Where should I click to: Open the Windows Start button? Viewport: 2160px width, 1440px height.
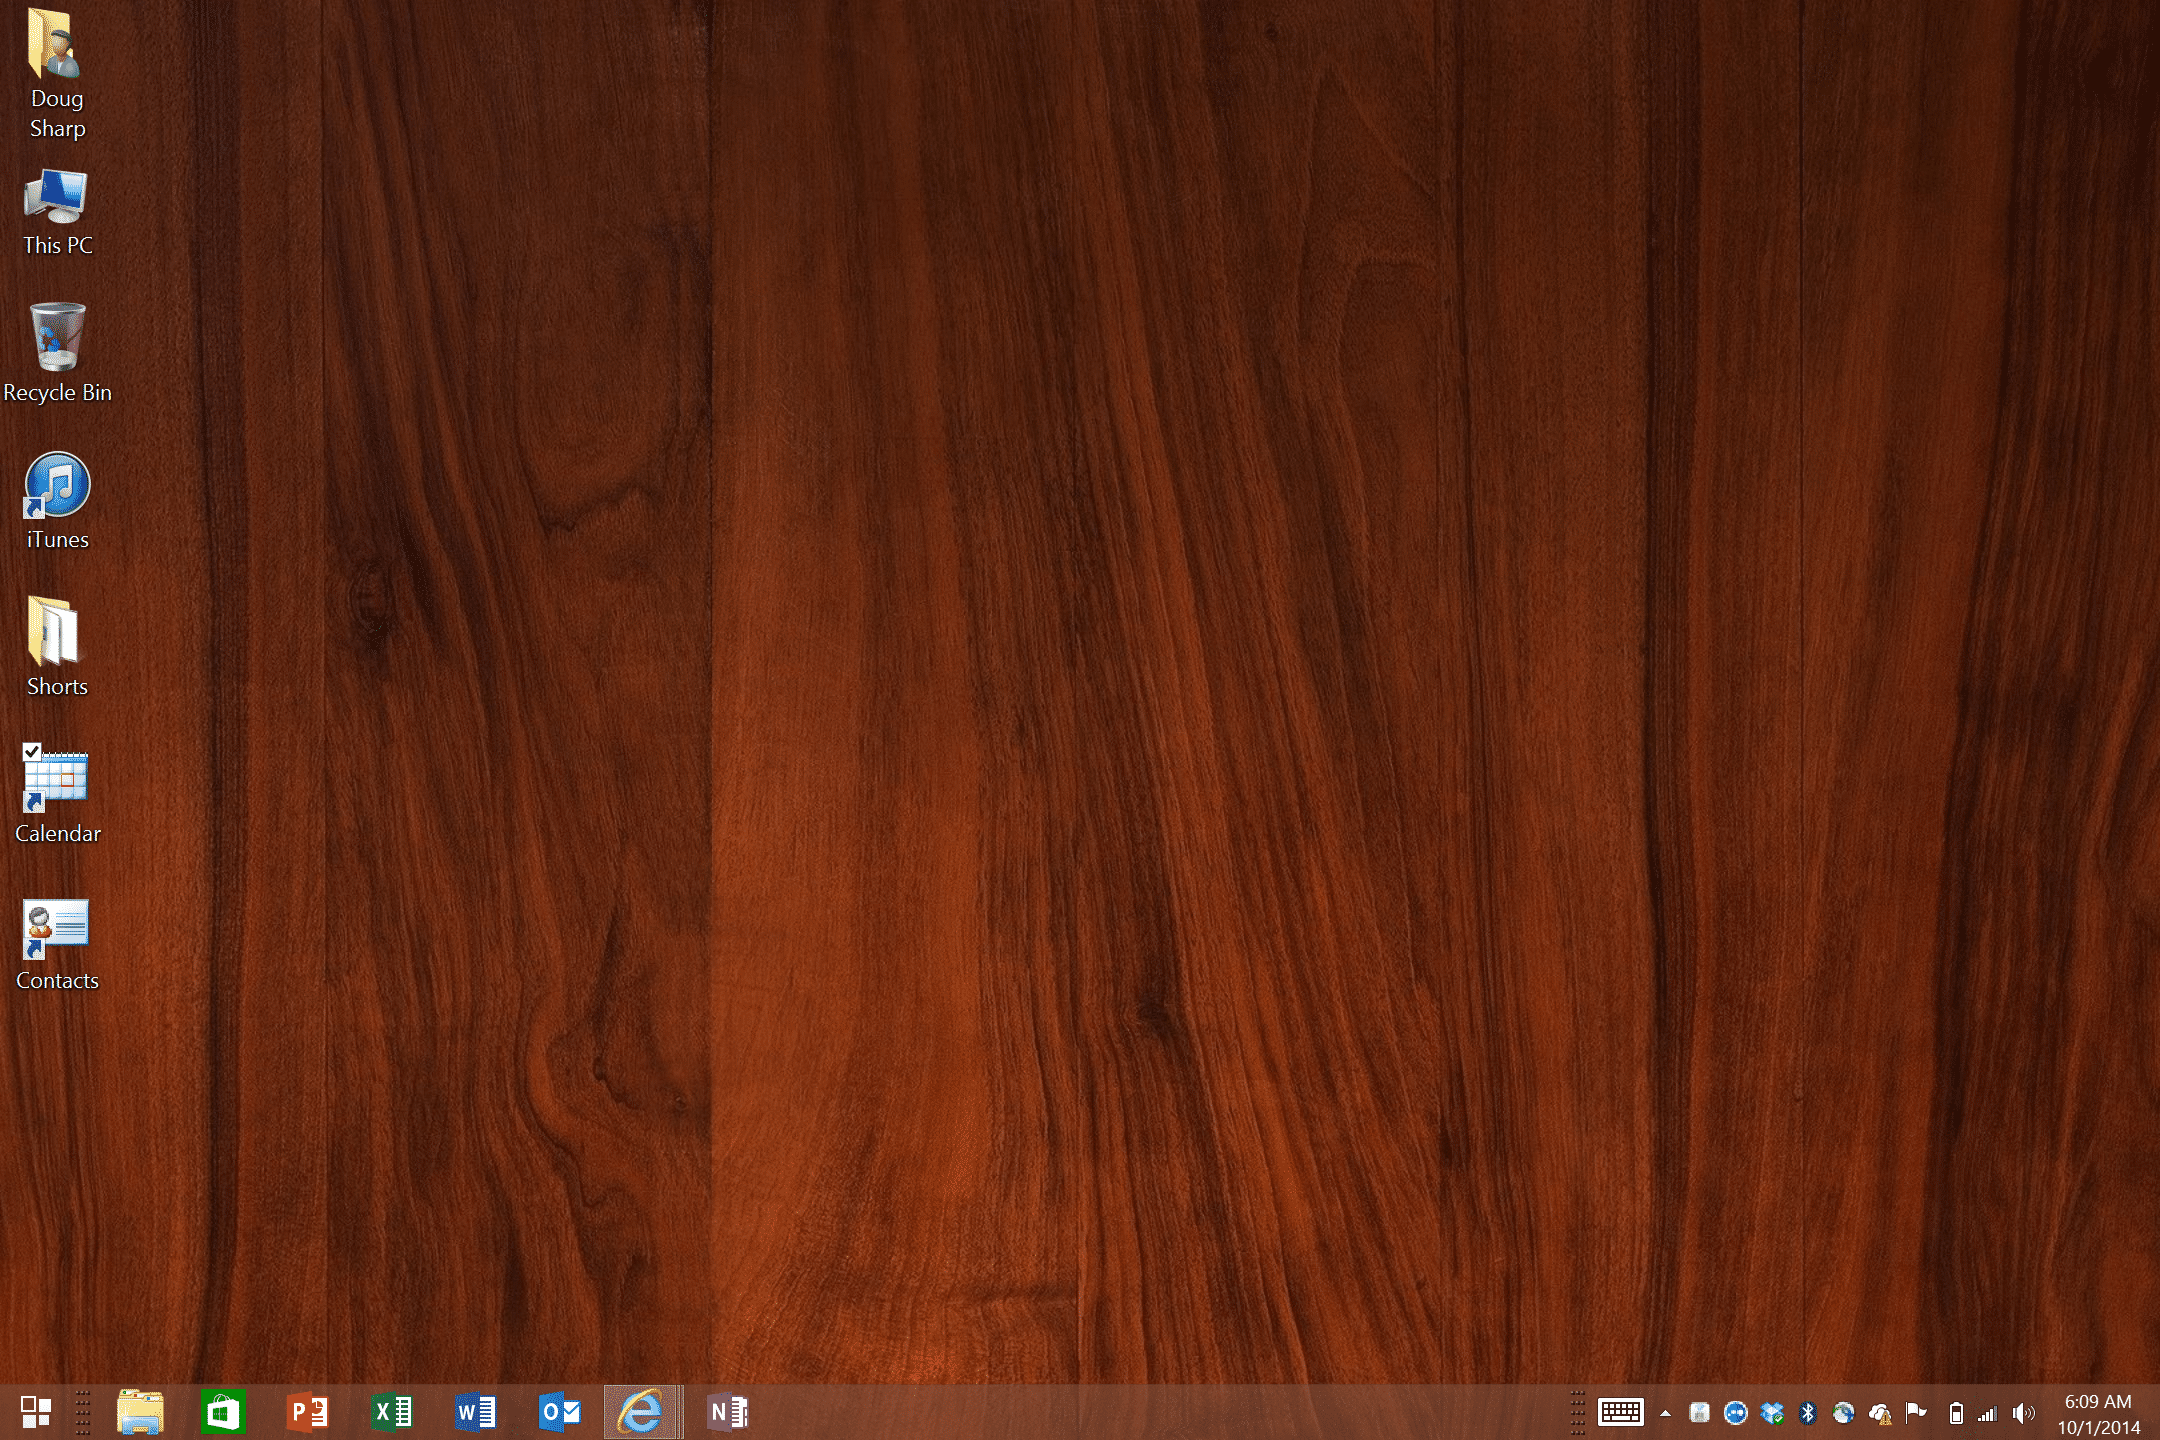click(36, 1412)
